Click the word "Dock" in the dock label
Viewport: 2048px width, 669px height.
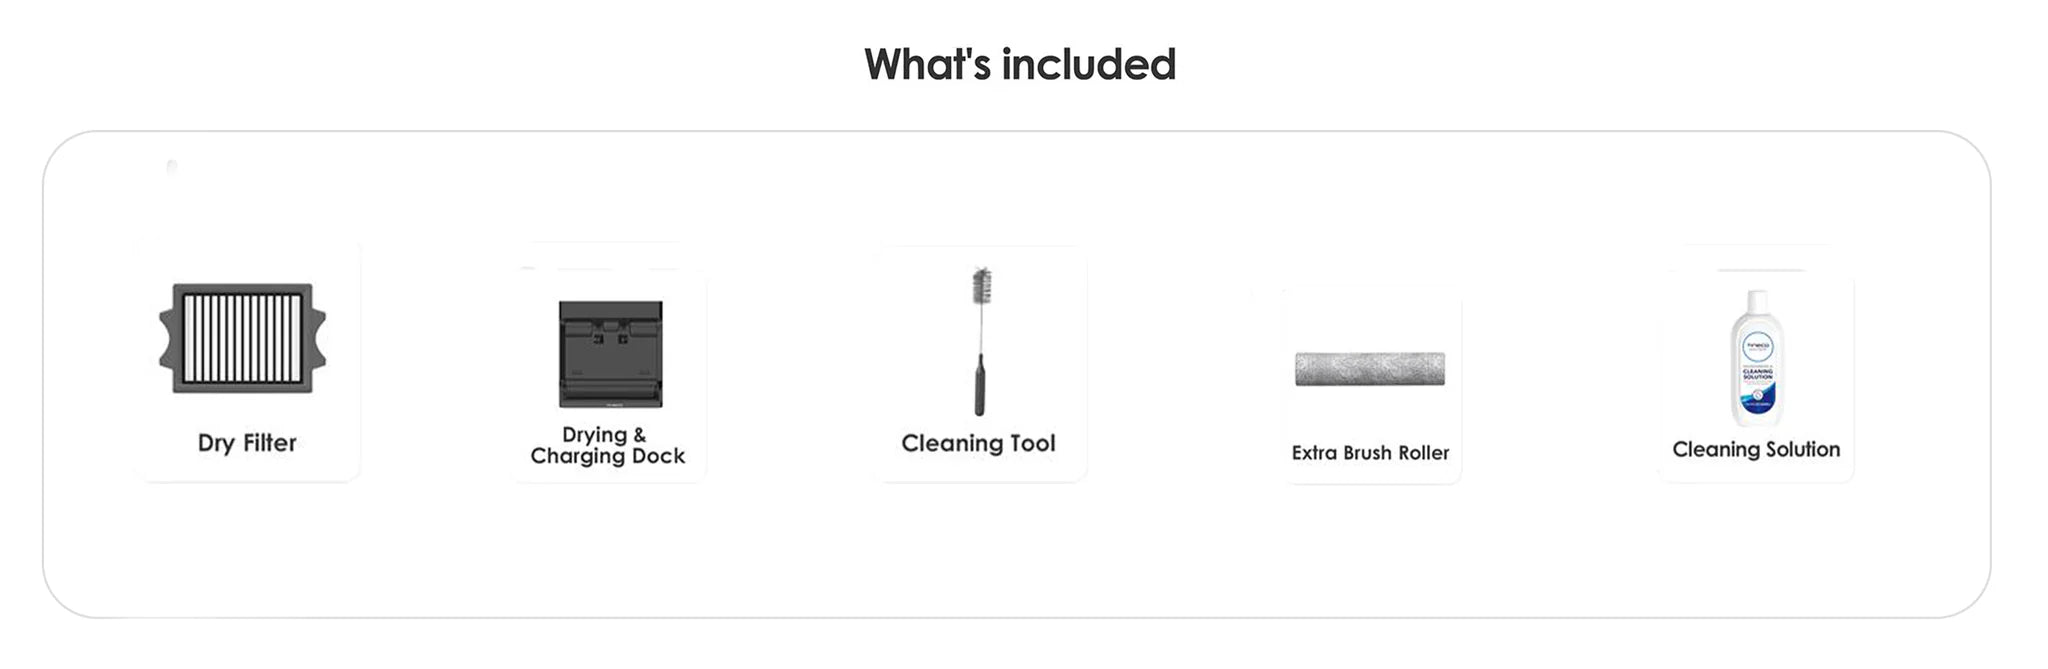click(658, 456)
